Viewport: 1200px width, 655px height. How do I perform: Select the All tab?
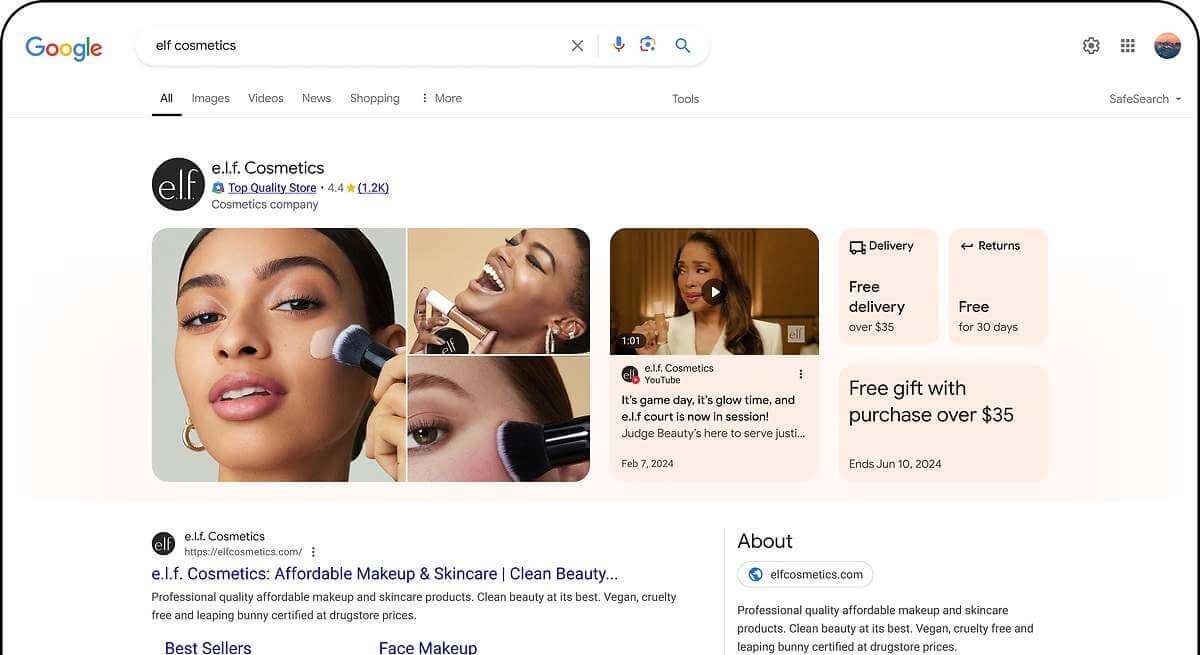tap(166, 98)
